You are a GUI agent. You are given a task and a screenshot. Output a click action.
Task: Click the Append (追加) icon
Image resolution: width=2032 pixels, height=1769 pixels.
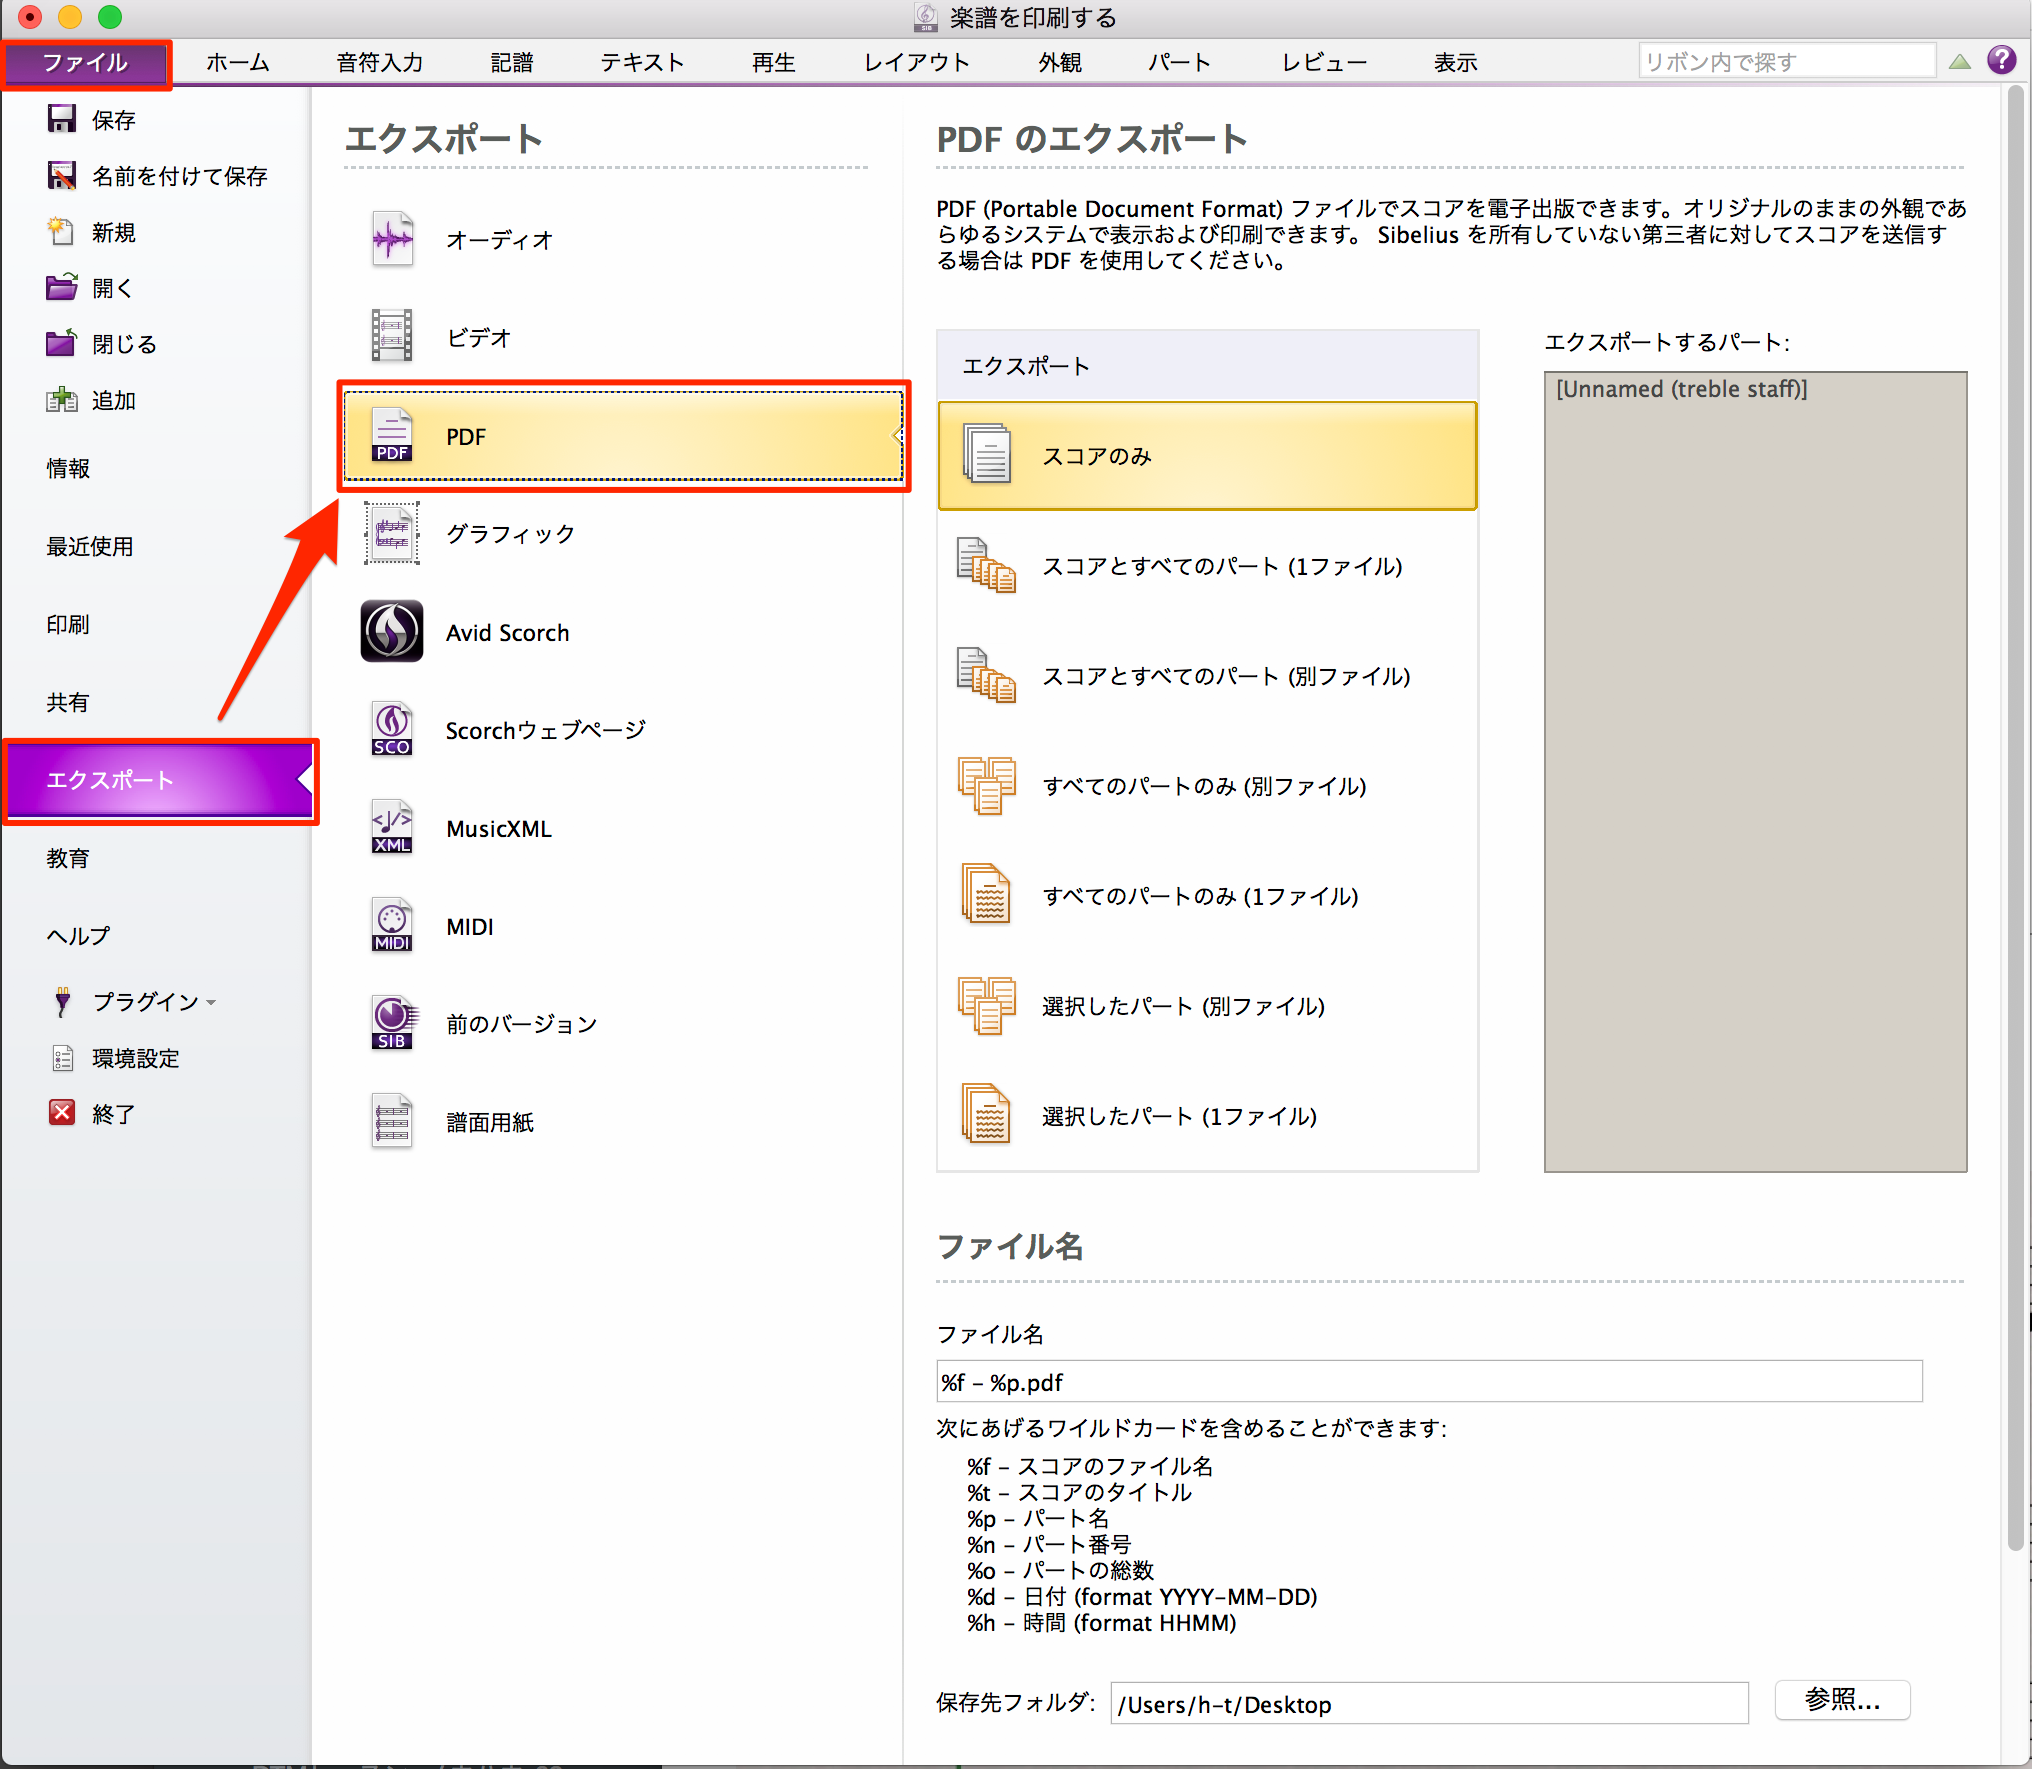click(62, 400)
